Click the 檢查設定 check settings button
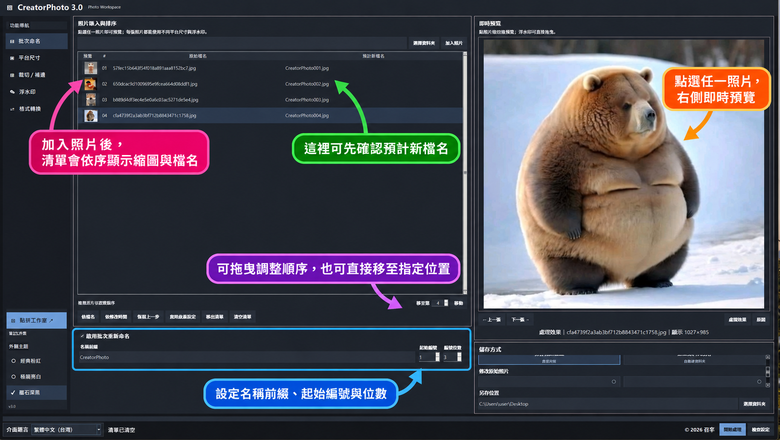 tap(761, 430)
